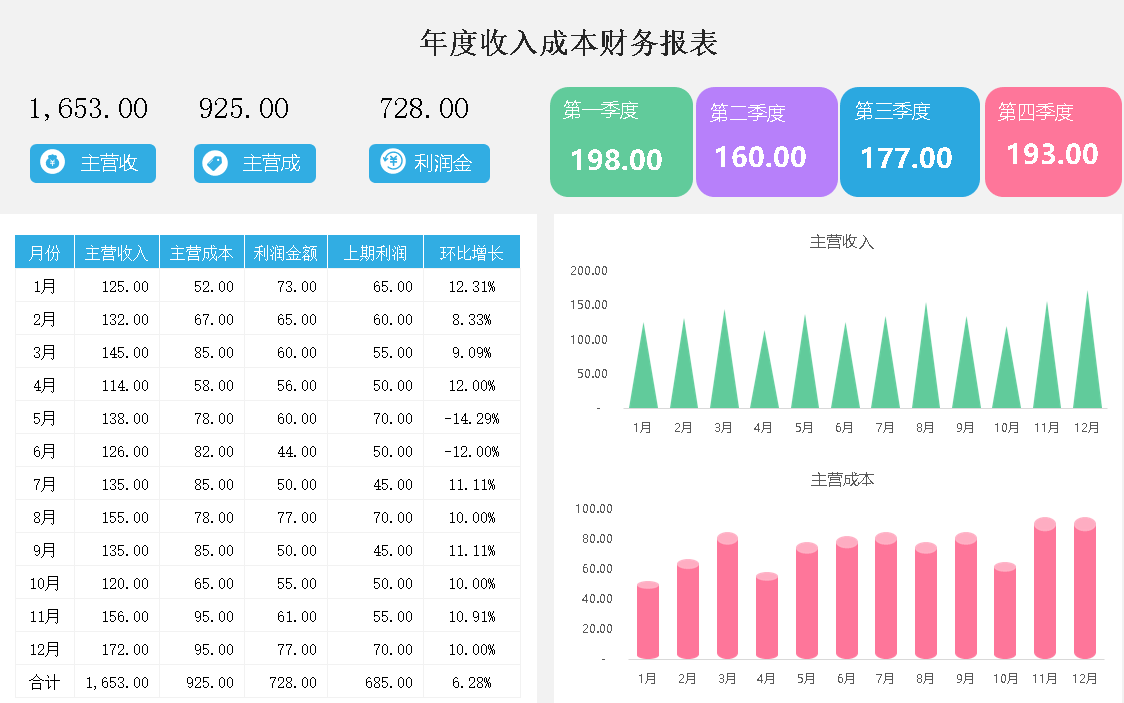Click the 5月 growth cell showing -14.29%

coord(471,418)
